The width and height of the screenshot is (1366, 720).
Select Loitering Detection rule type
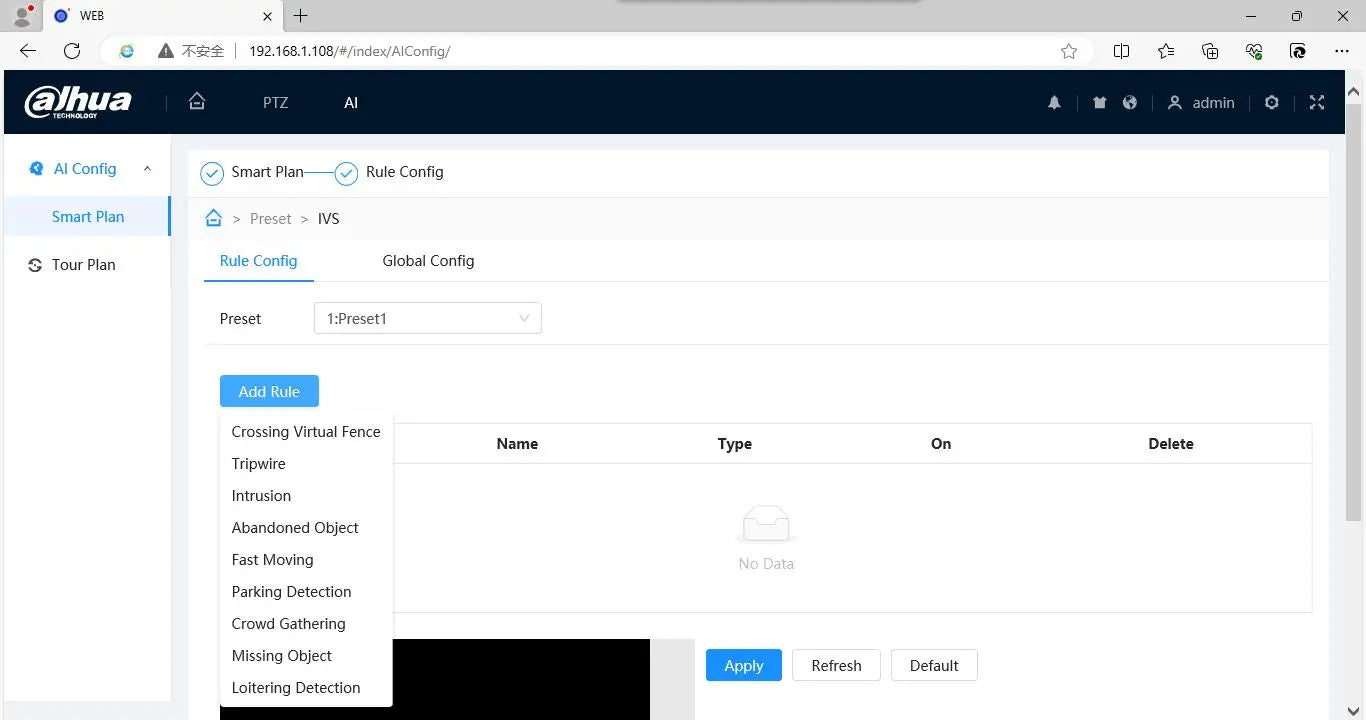pyautogui.click(x=296, y=688)
